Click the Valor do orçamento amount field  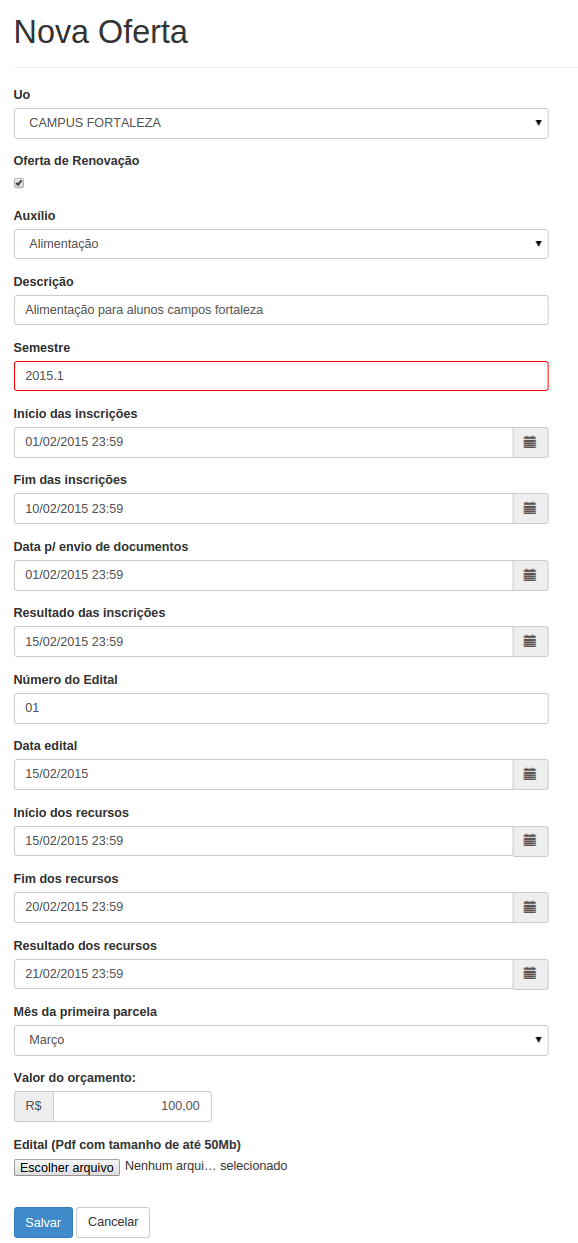(132, 1106)
